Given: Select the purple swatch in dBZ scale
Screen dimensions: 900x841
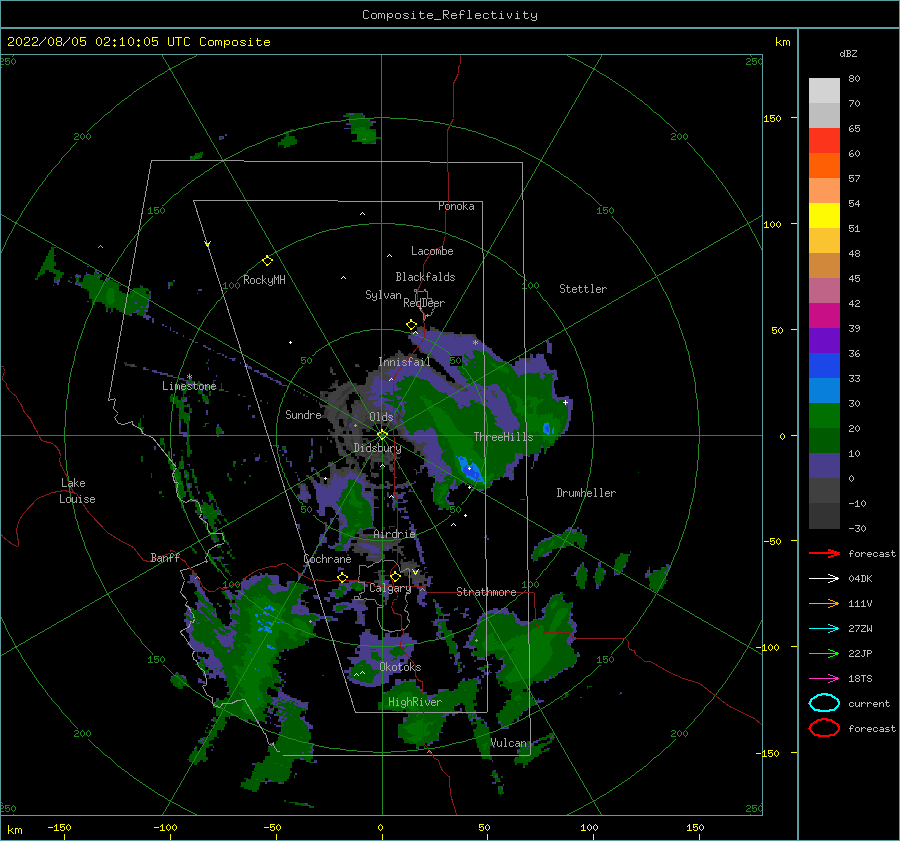Looking at the screenshot, I should tap(824, 340).
